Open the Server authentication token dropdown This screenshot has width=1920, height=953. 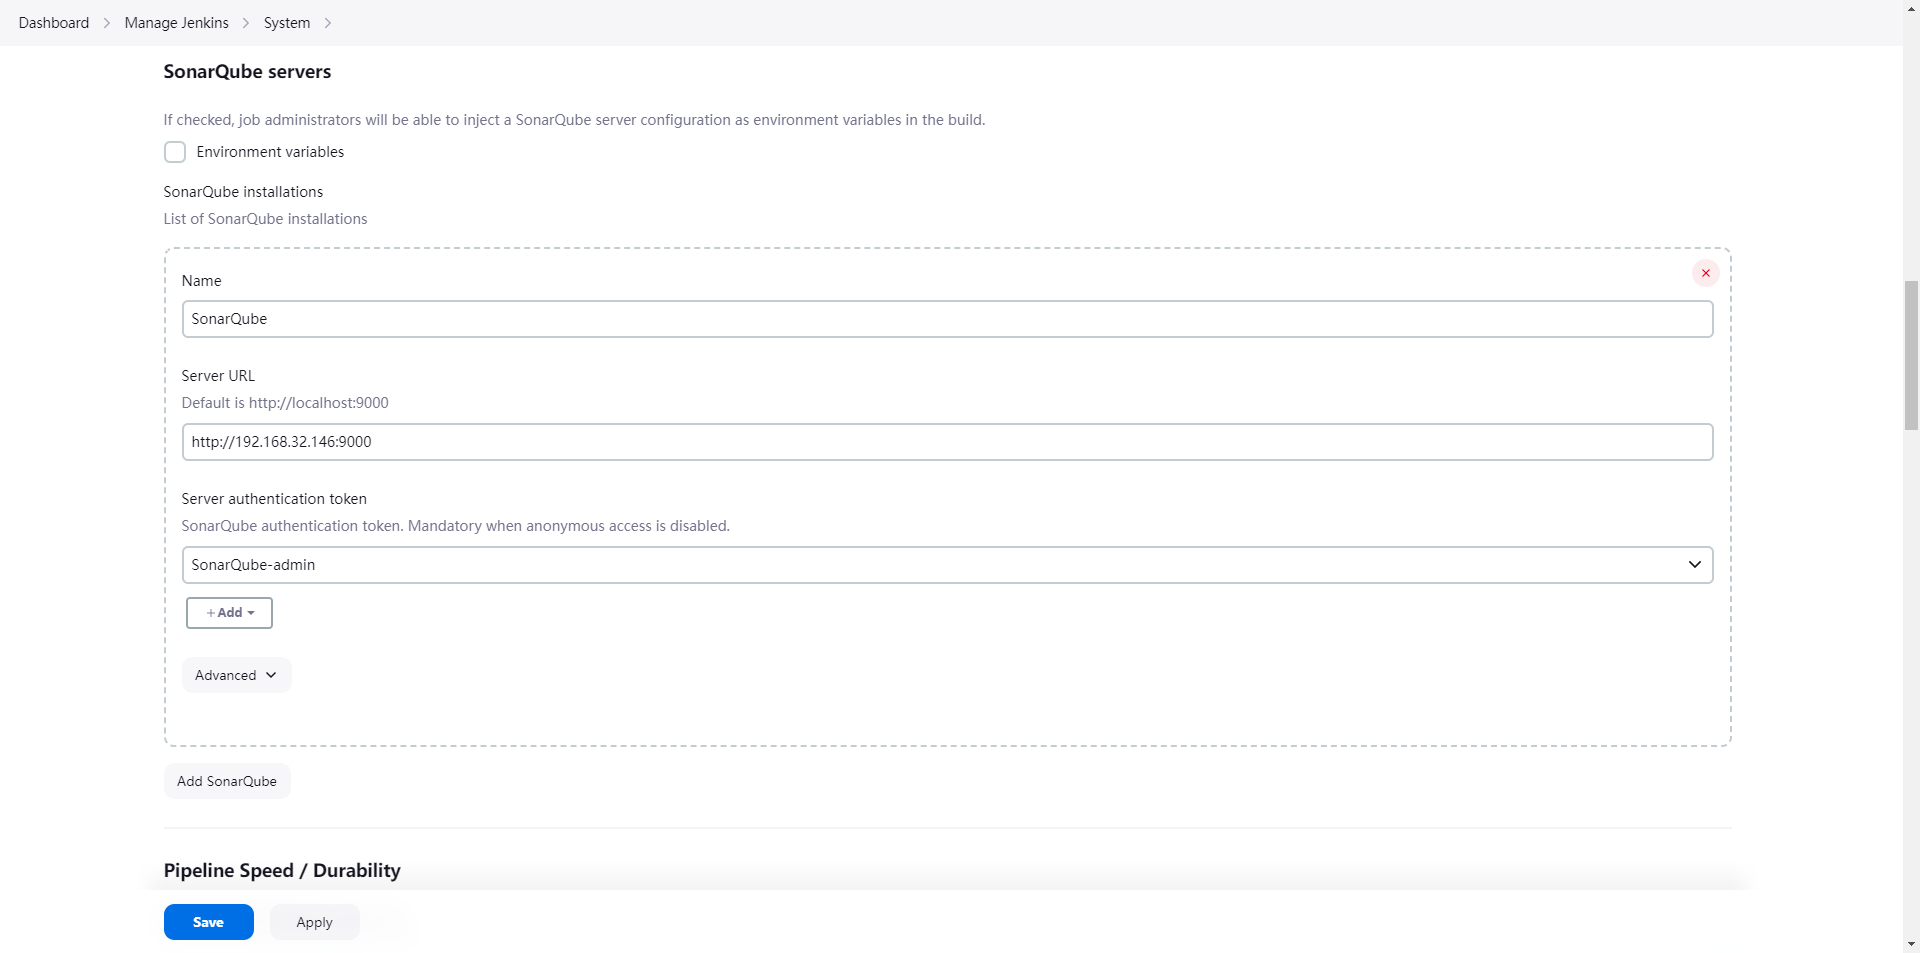tap(946, 565)
